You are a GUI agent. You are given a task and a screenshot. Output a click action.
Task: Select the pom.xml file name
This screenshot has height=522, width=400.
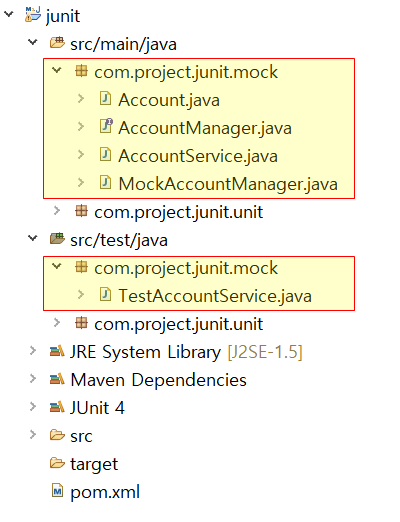105,492
